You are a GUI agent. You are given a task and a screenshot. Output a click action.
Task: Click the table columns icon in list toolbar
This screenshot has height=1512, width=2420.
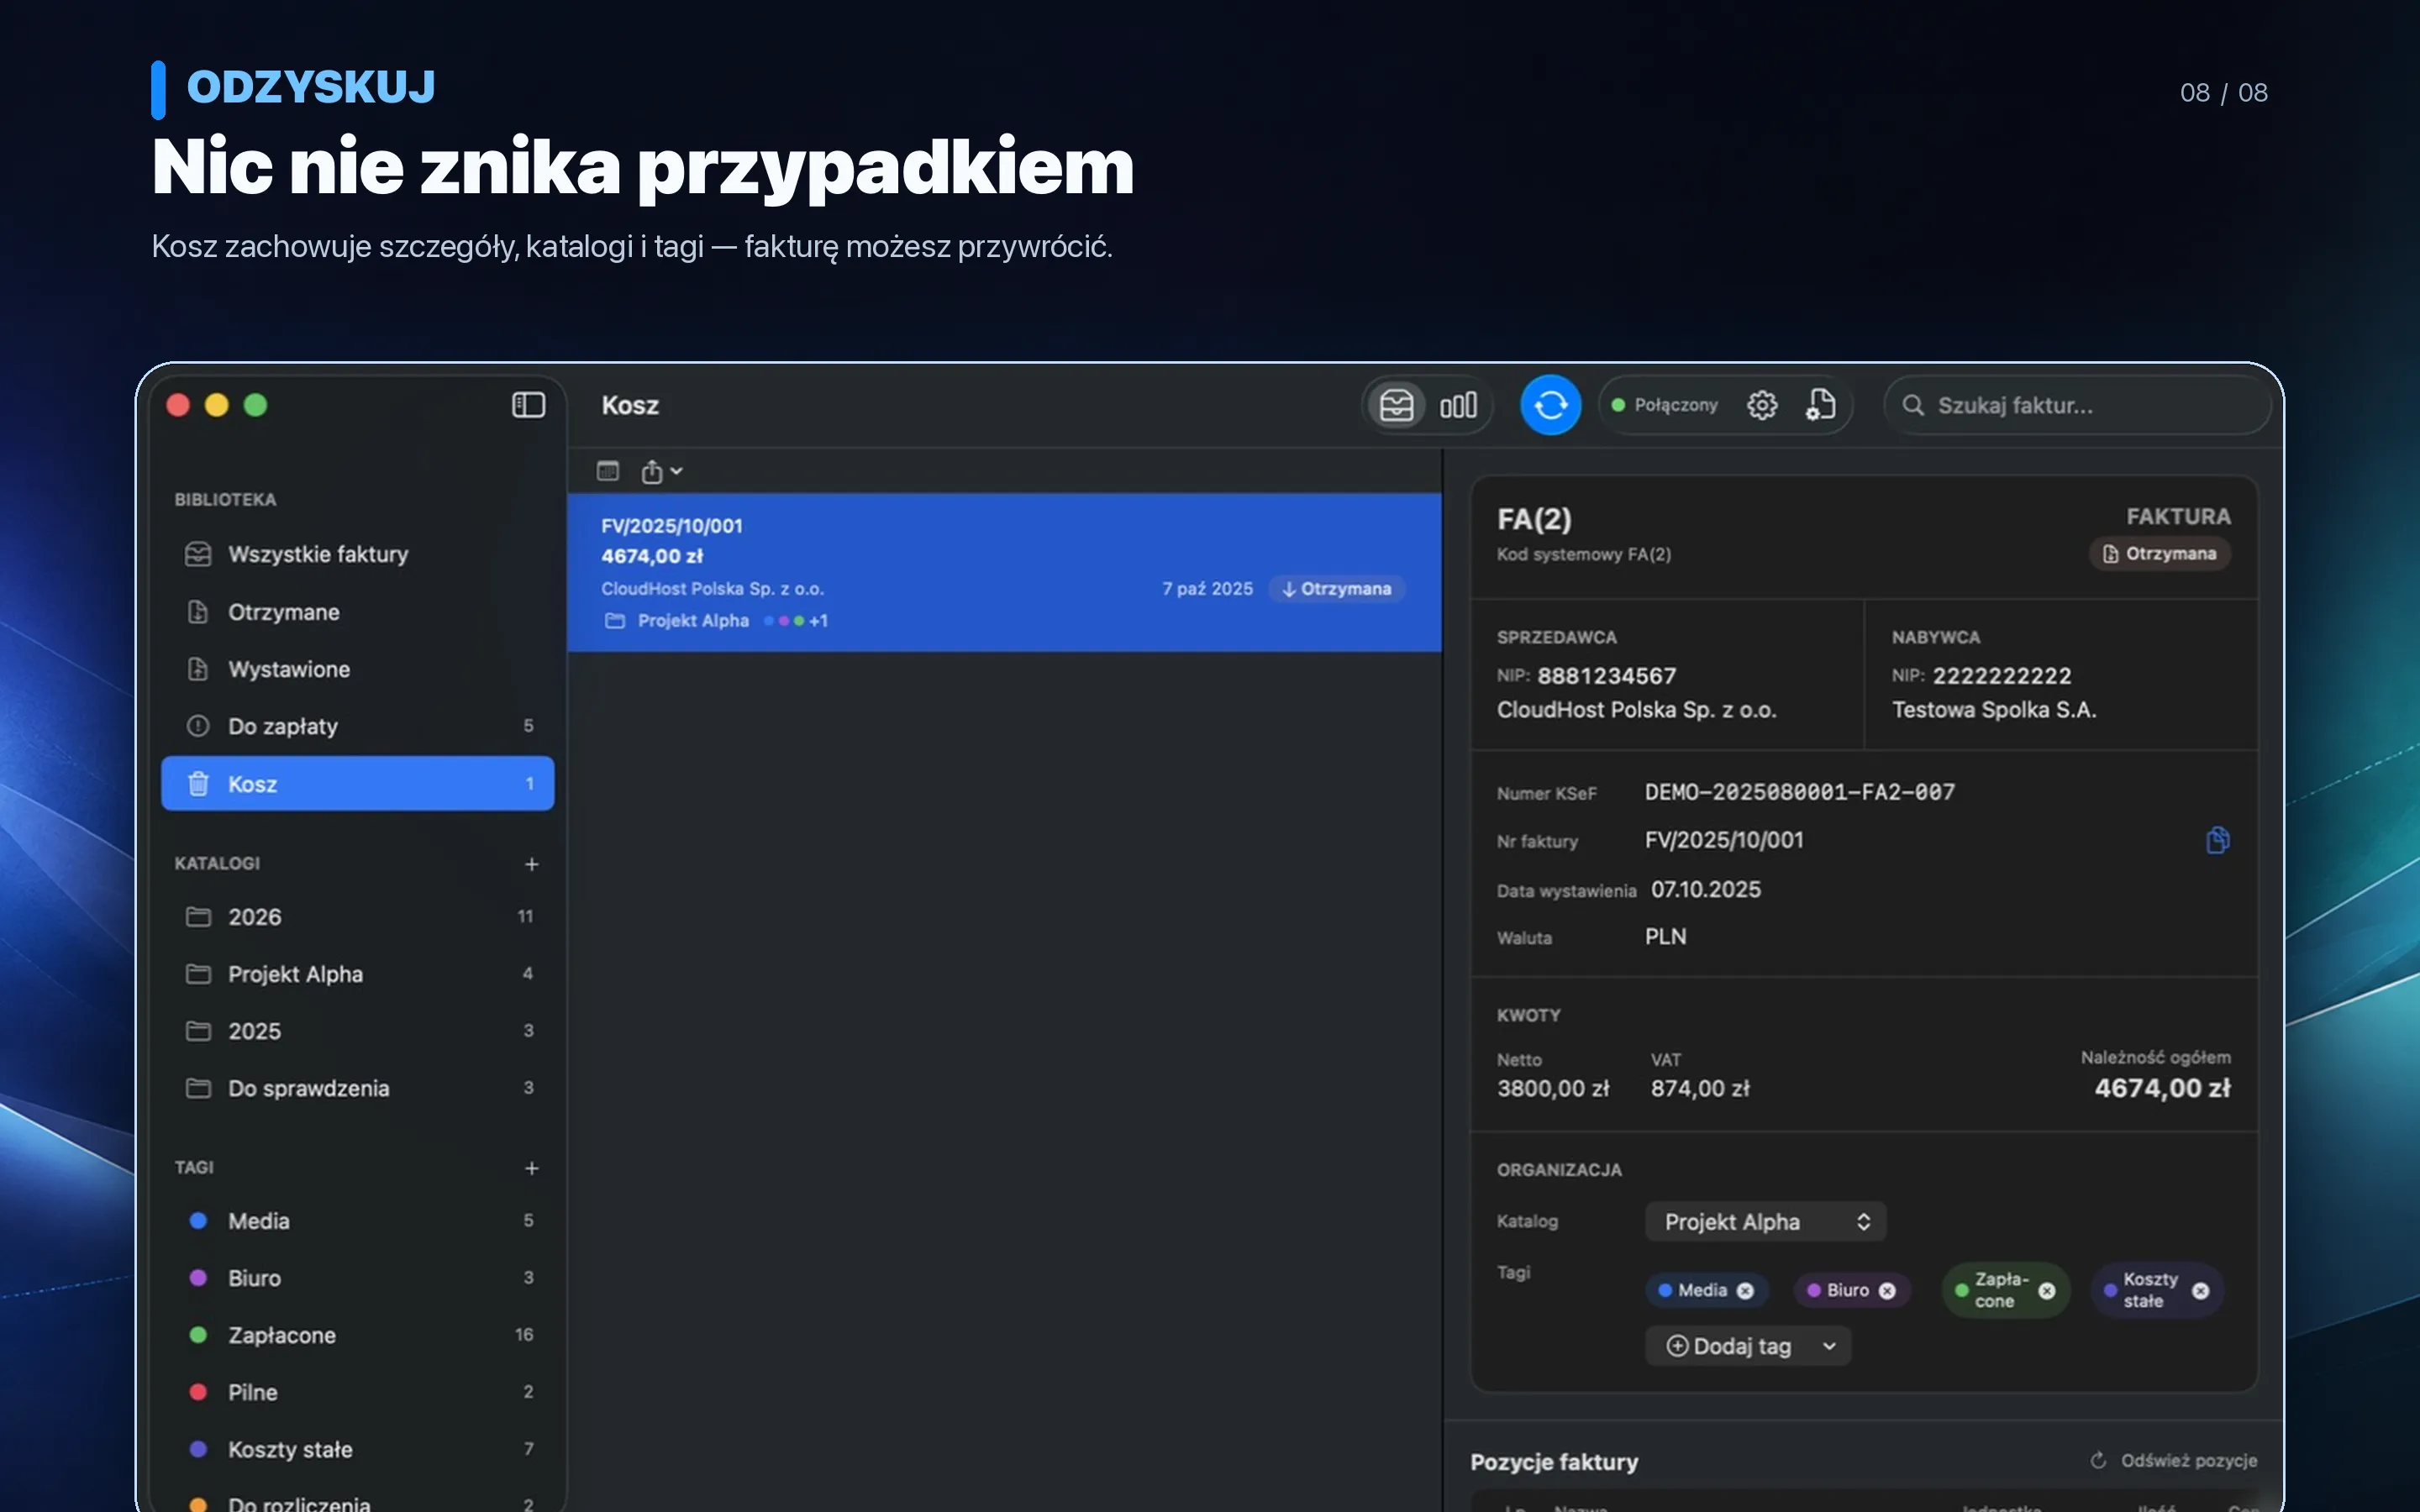coord(608,471)
